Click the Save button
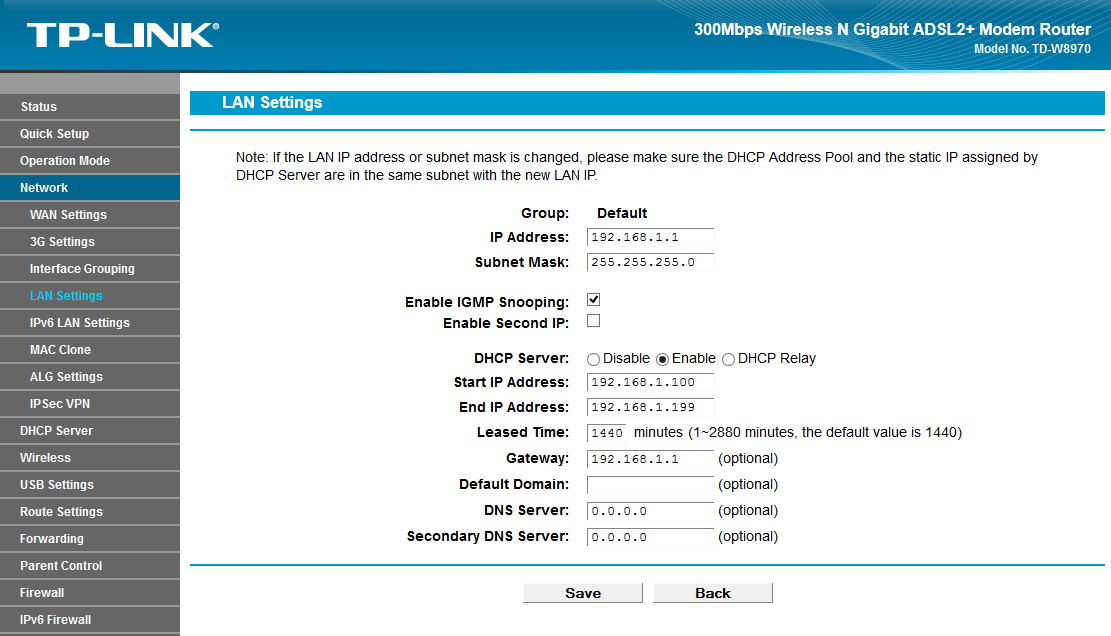 [583, 593]
